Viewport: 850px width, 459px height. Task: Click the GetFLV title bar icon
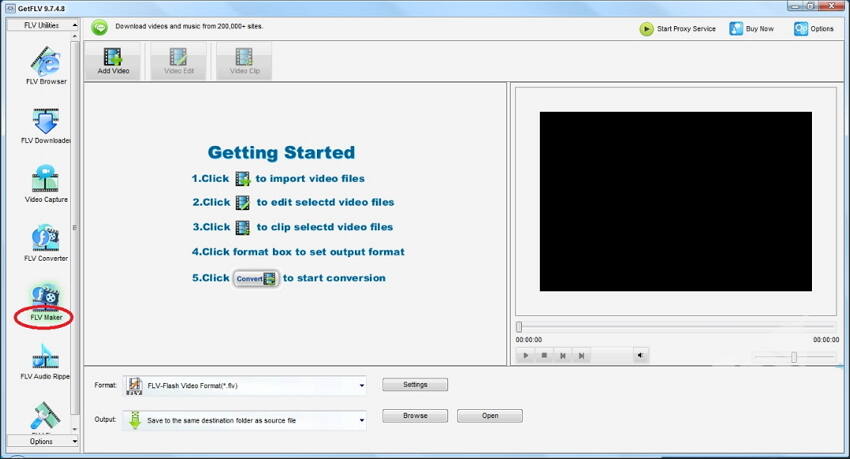click(x=10, y=8)
